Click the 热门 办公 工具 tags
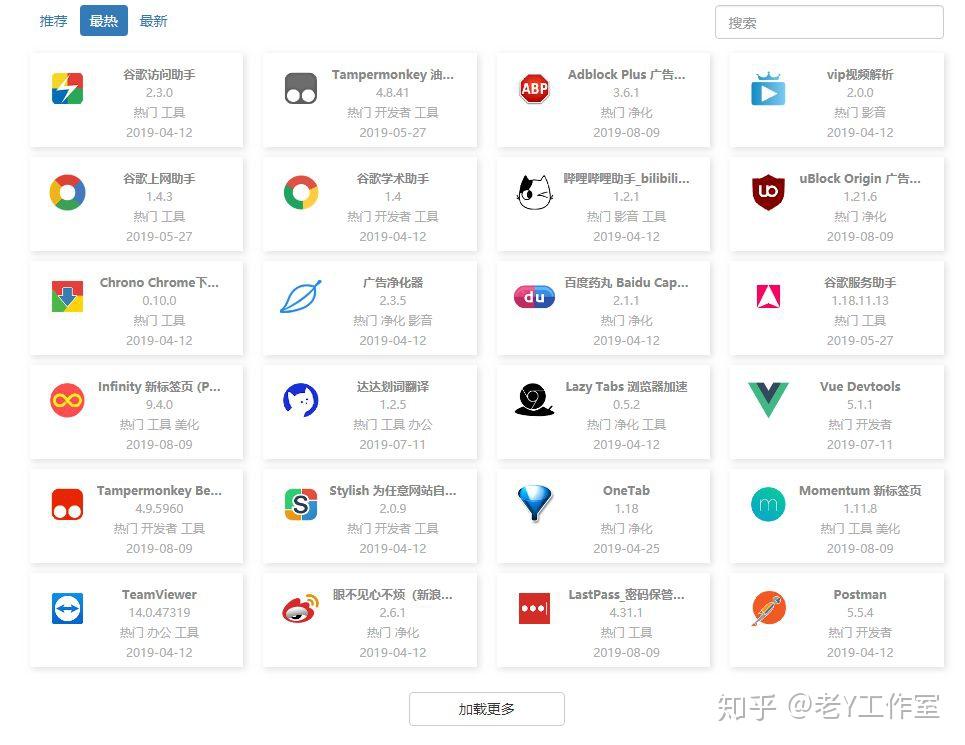 (159, 632)
